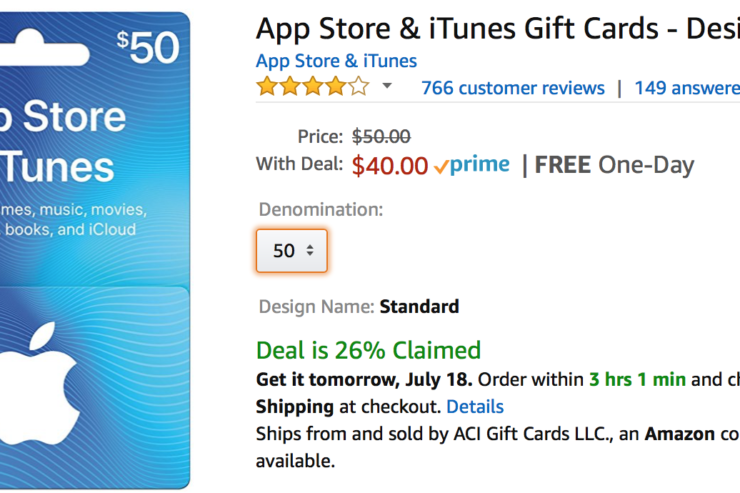Click the Details shipping link
740x493 pixels.
475,407
